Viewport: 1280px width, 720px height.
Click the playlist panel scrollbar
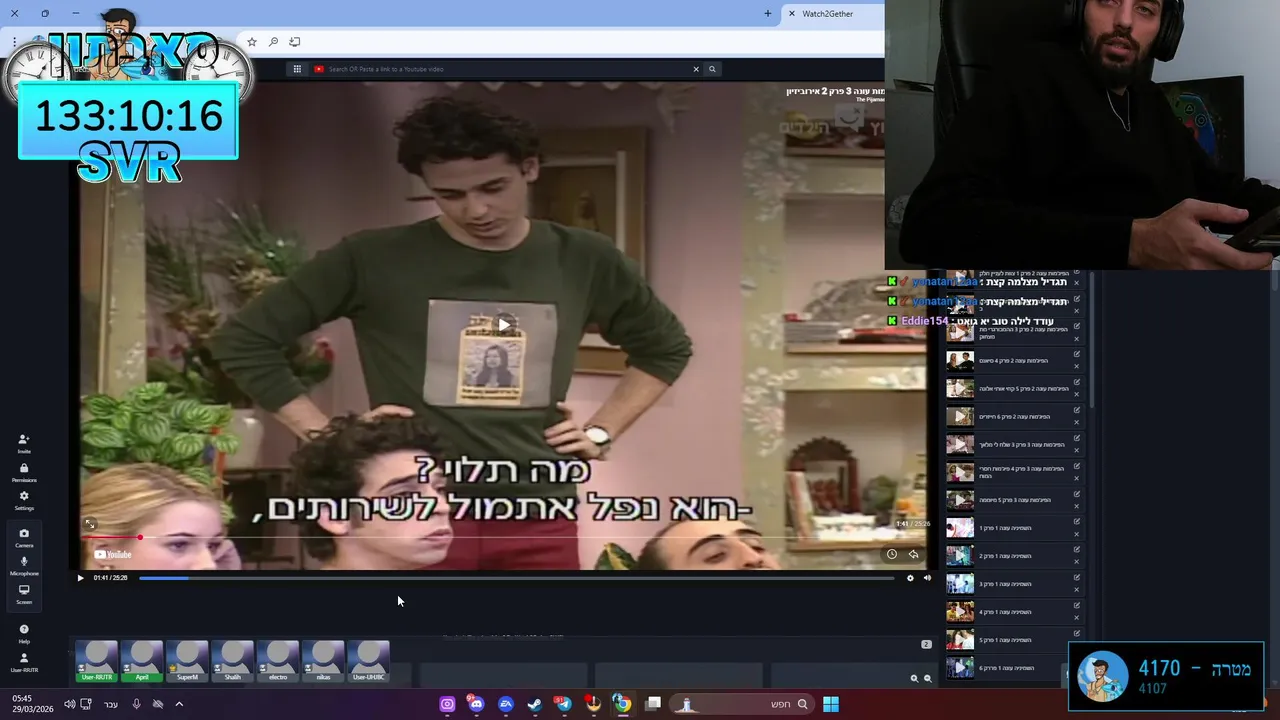point(1091,340)
